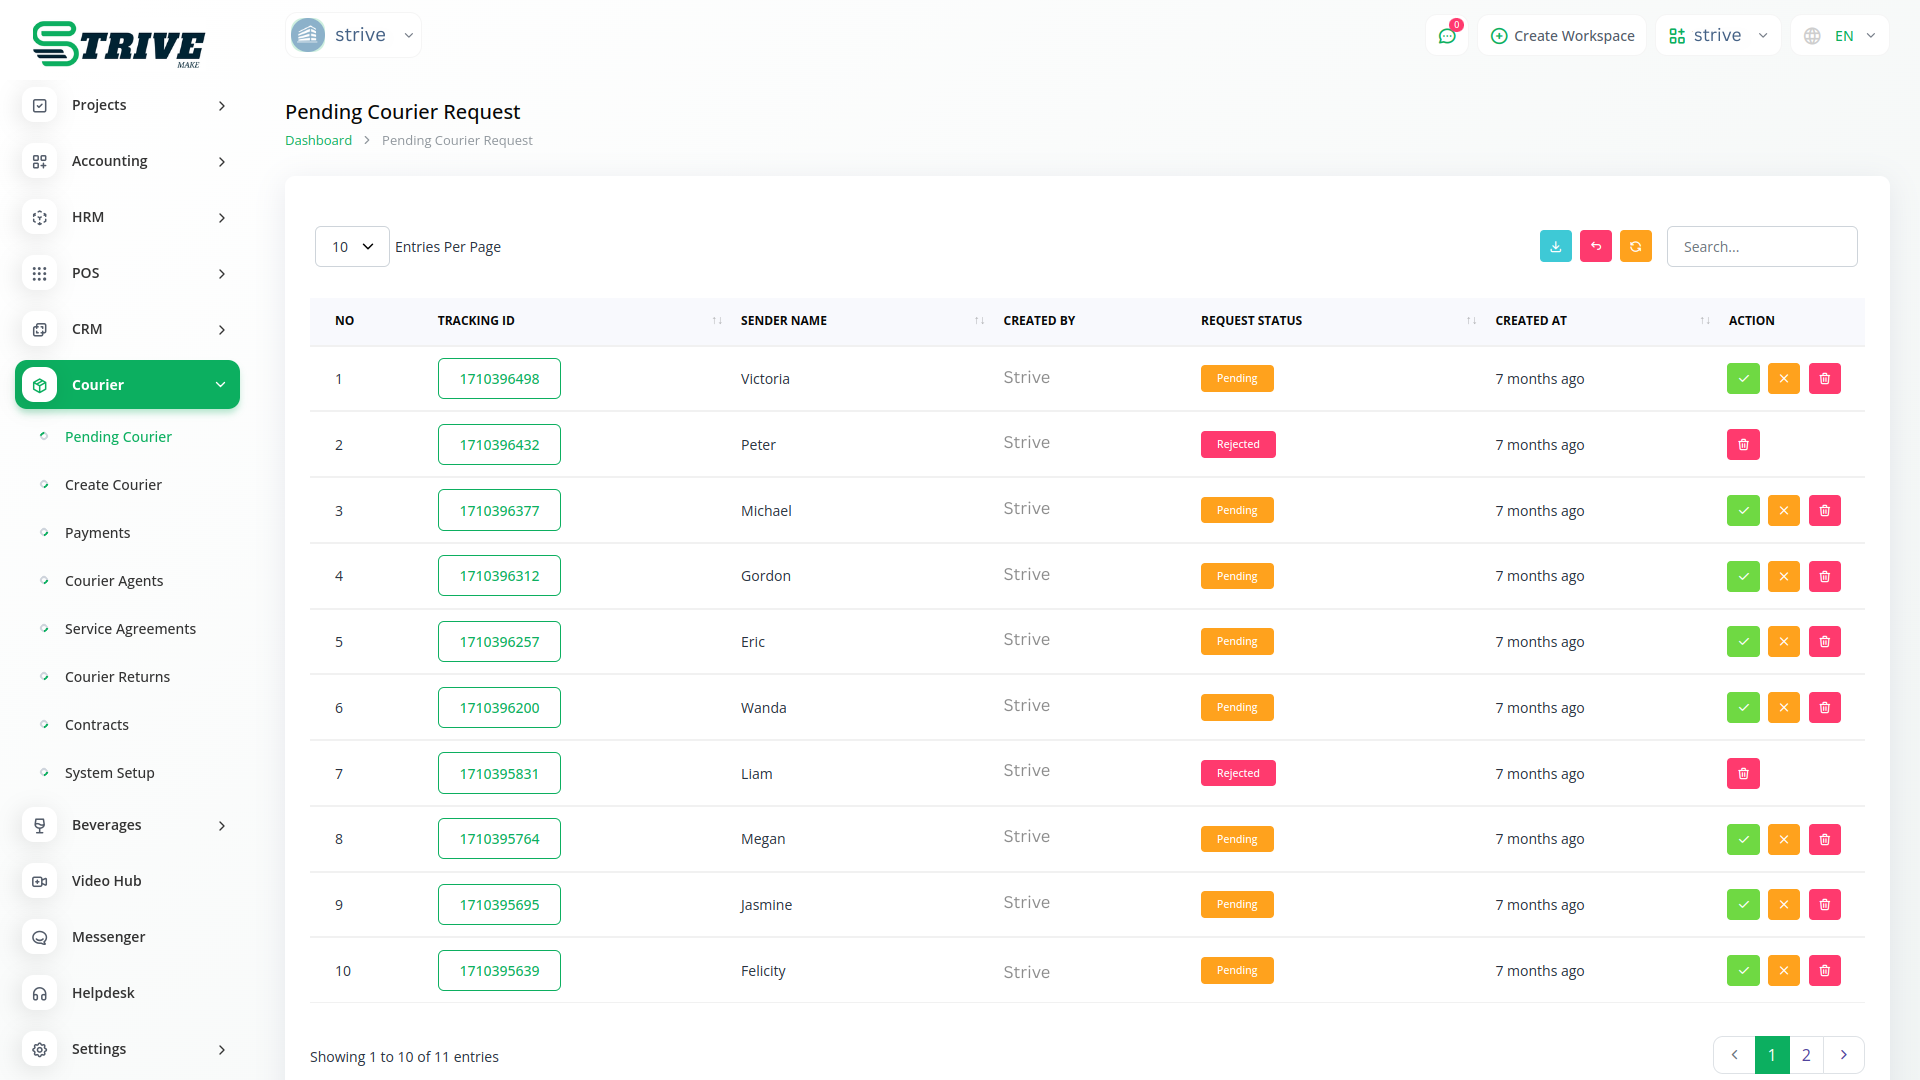Click the teal download export icon
The image size is (1920, 1080).
coord(1555,246)
